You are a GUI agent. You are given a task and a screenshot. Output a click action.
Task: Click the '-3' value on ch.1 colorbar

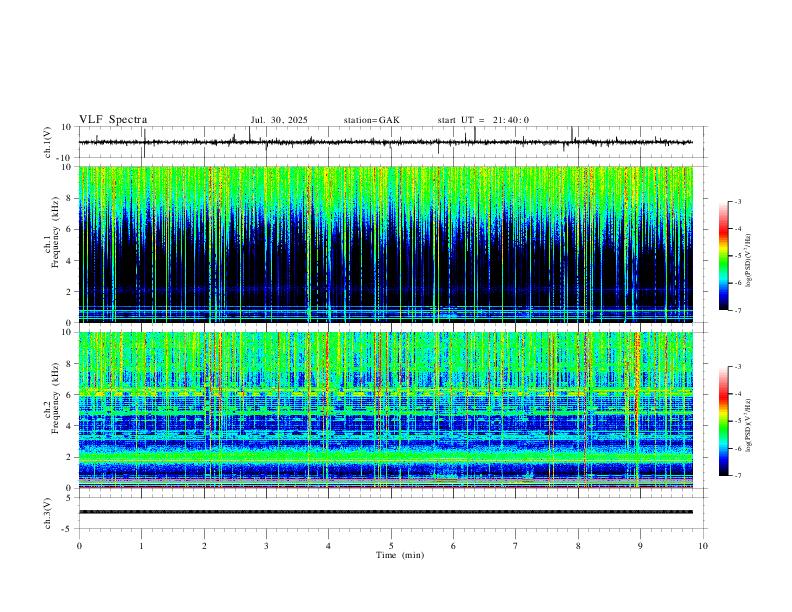pyautogui.click(x=737, y=201)
